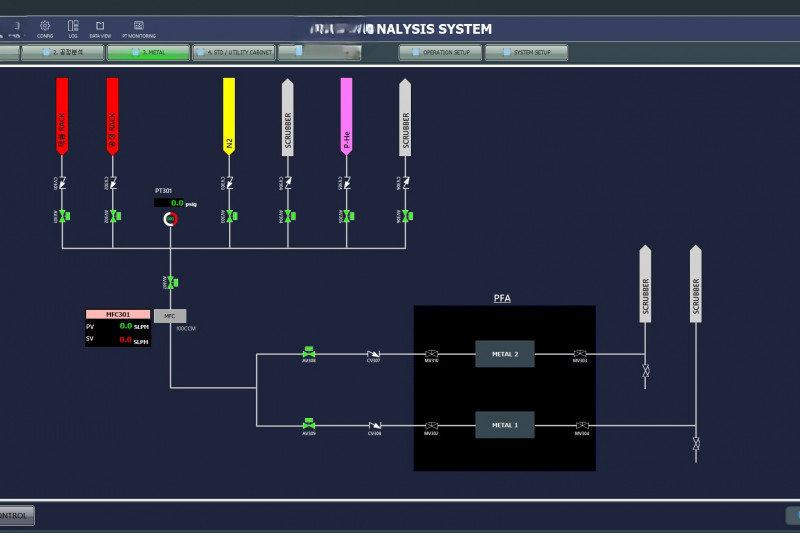Select the METAL 2 block
This screenshot has height=533, width=800.
point(504,354)
